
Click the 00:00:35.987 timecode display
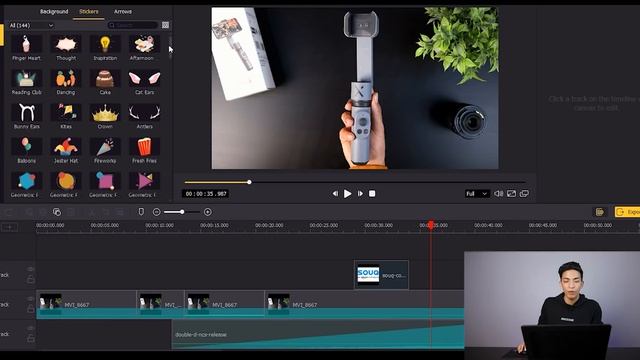tap(205, 194)
